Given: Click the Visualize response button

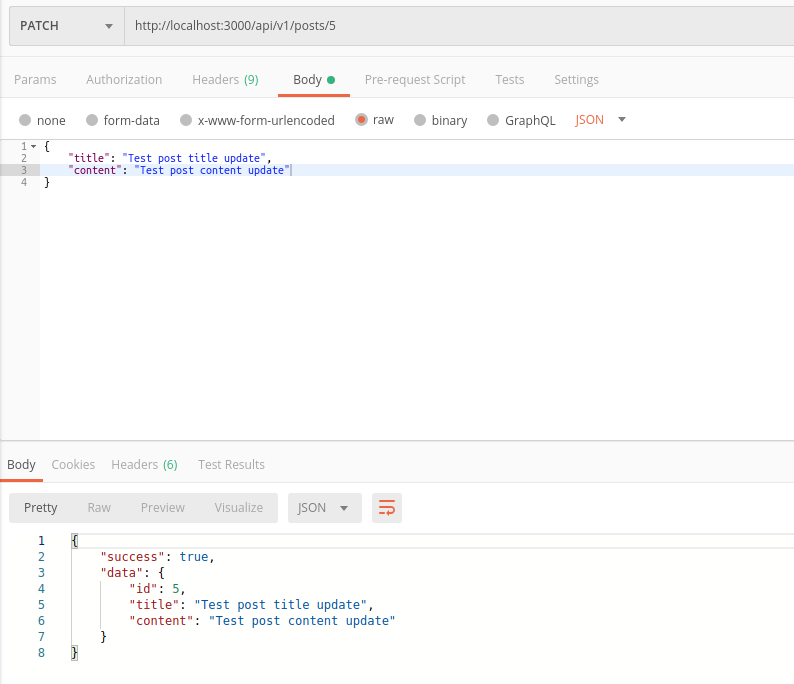Looking at the screenshot, I should [x=238, y=508].
